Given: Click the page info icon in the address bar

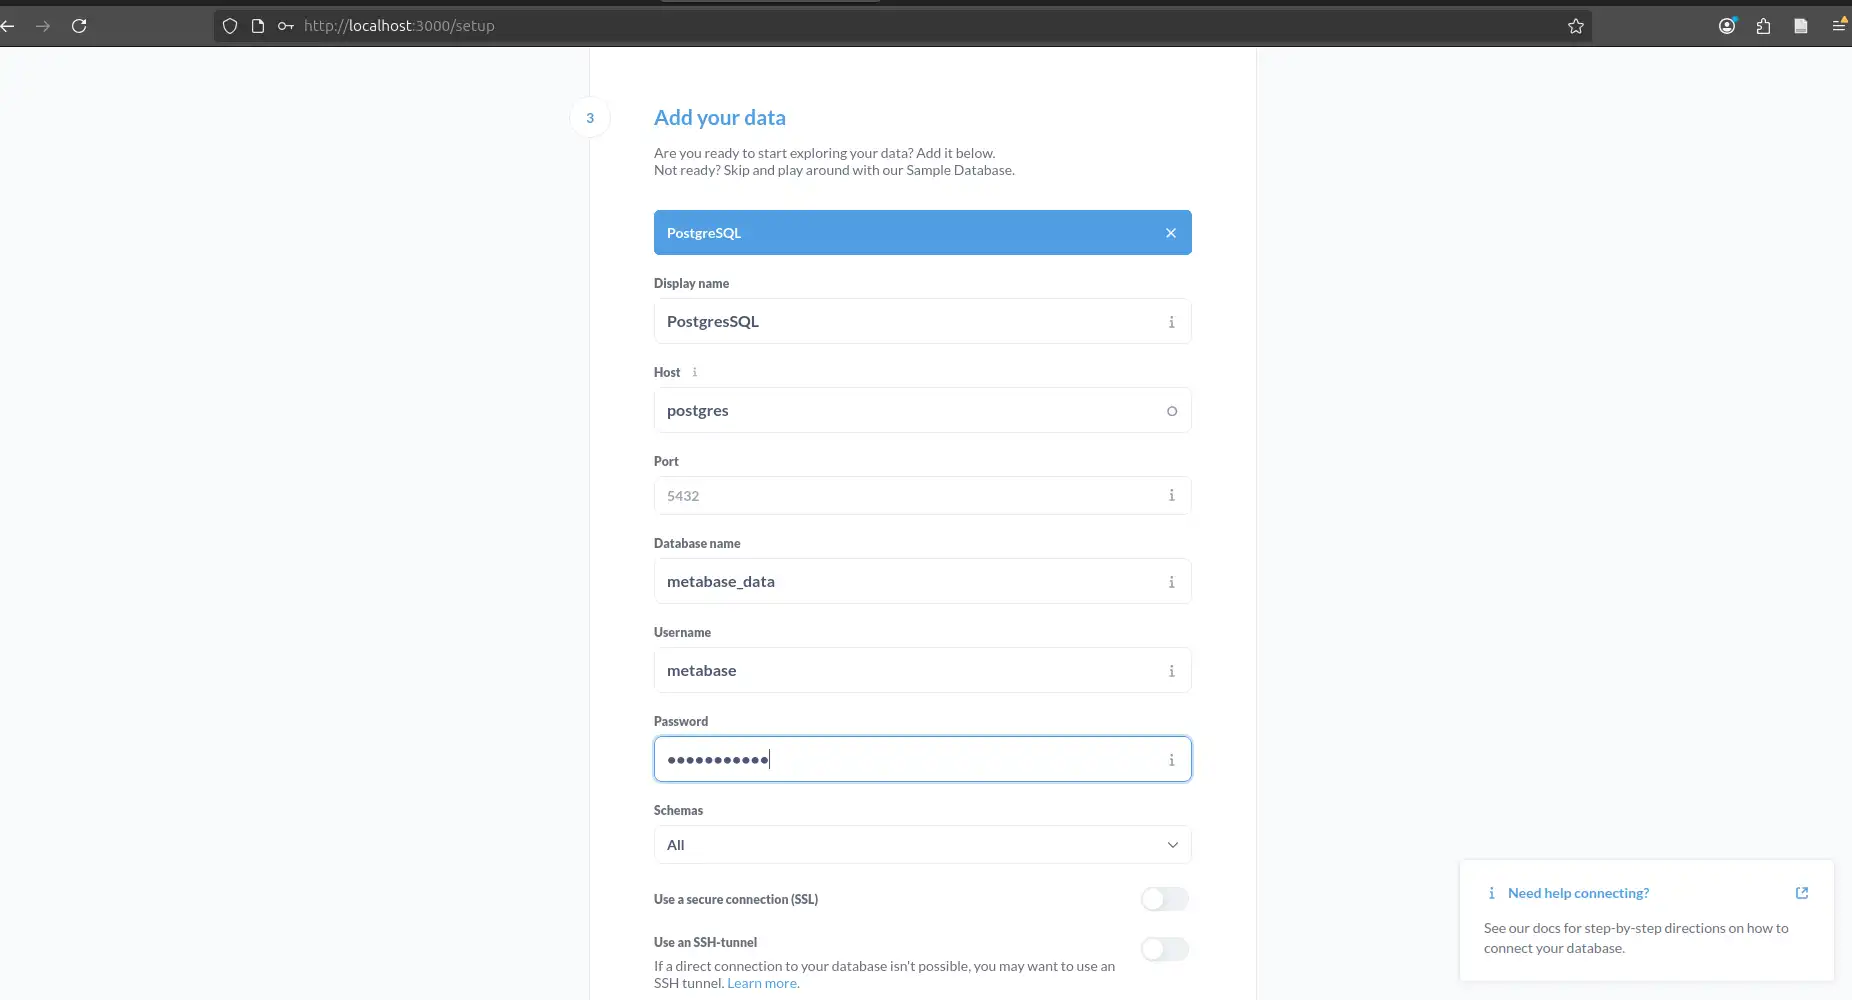Looking at the screenshot, I should tap(258, 26).
